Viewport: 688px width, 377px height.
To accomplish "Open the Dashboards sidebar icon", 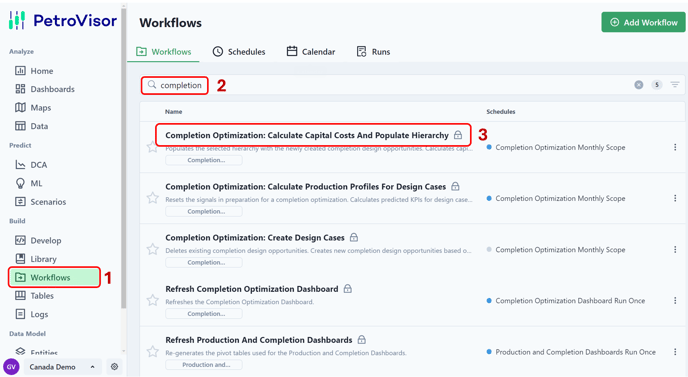I will pos(20,89).
